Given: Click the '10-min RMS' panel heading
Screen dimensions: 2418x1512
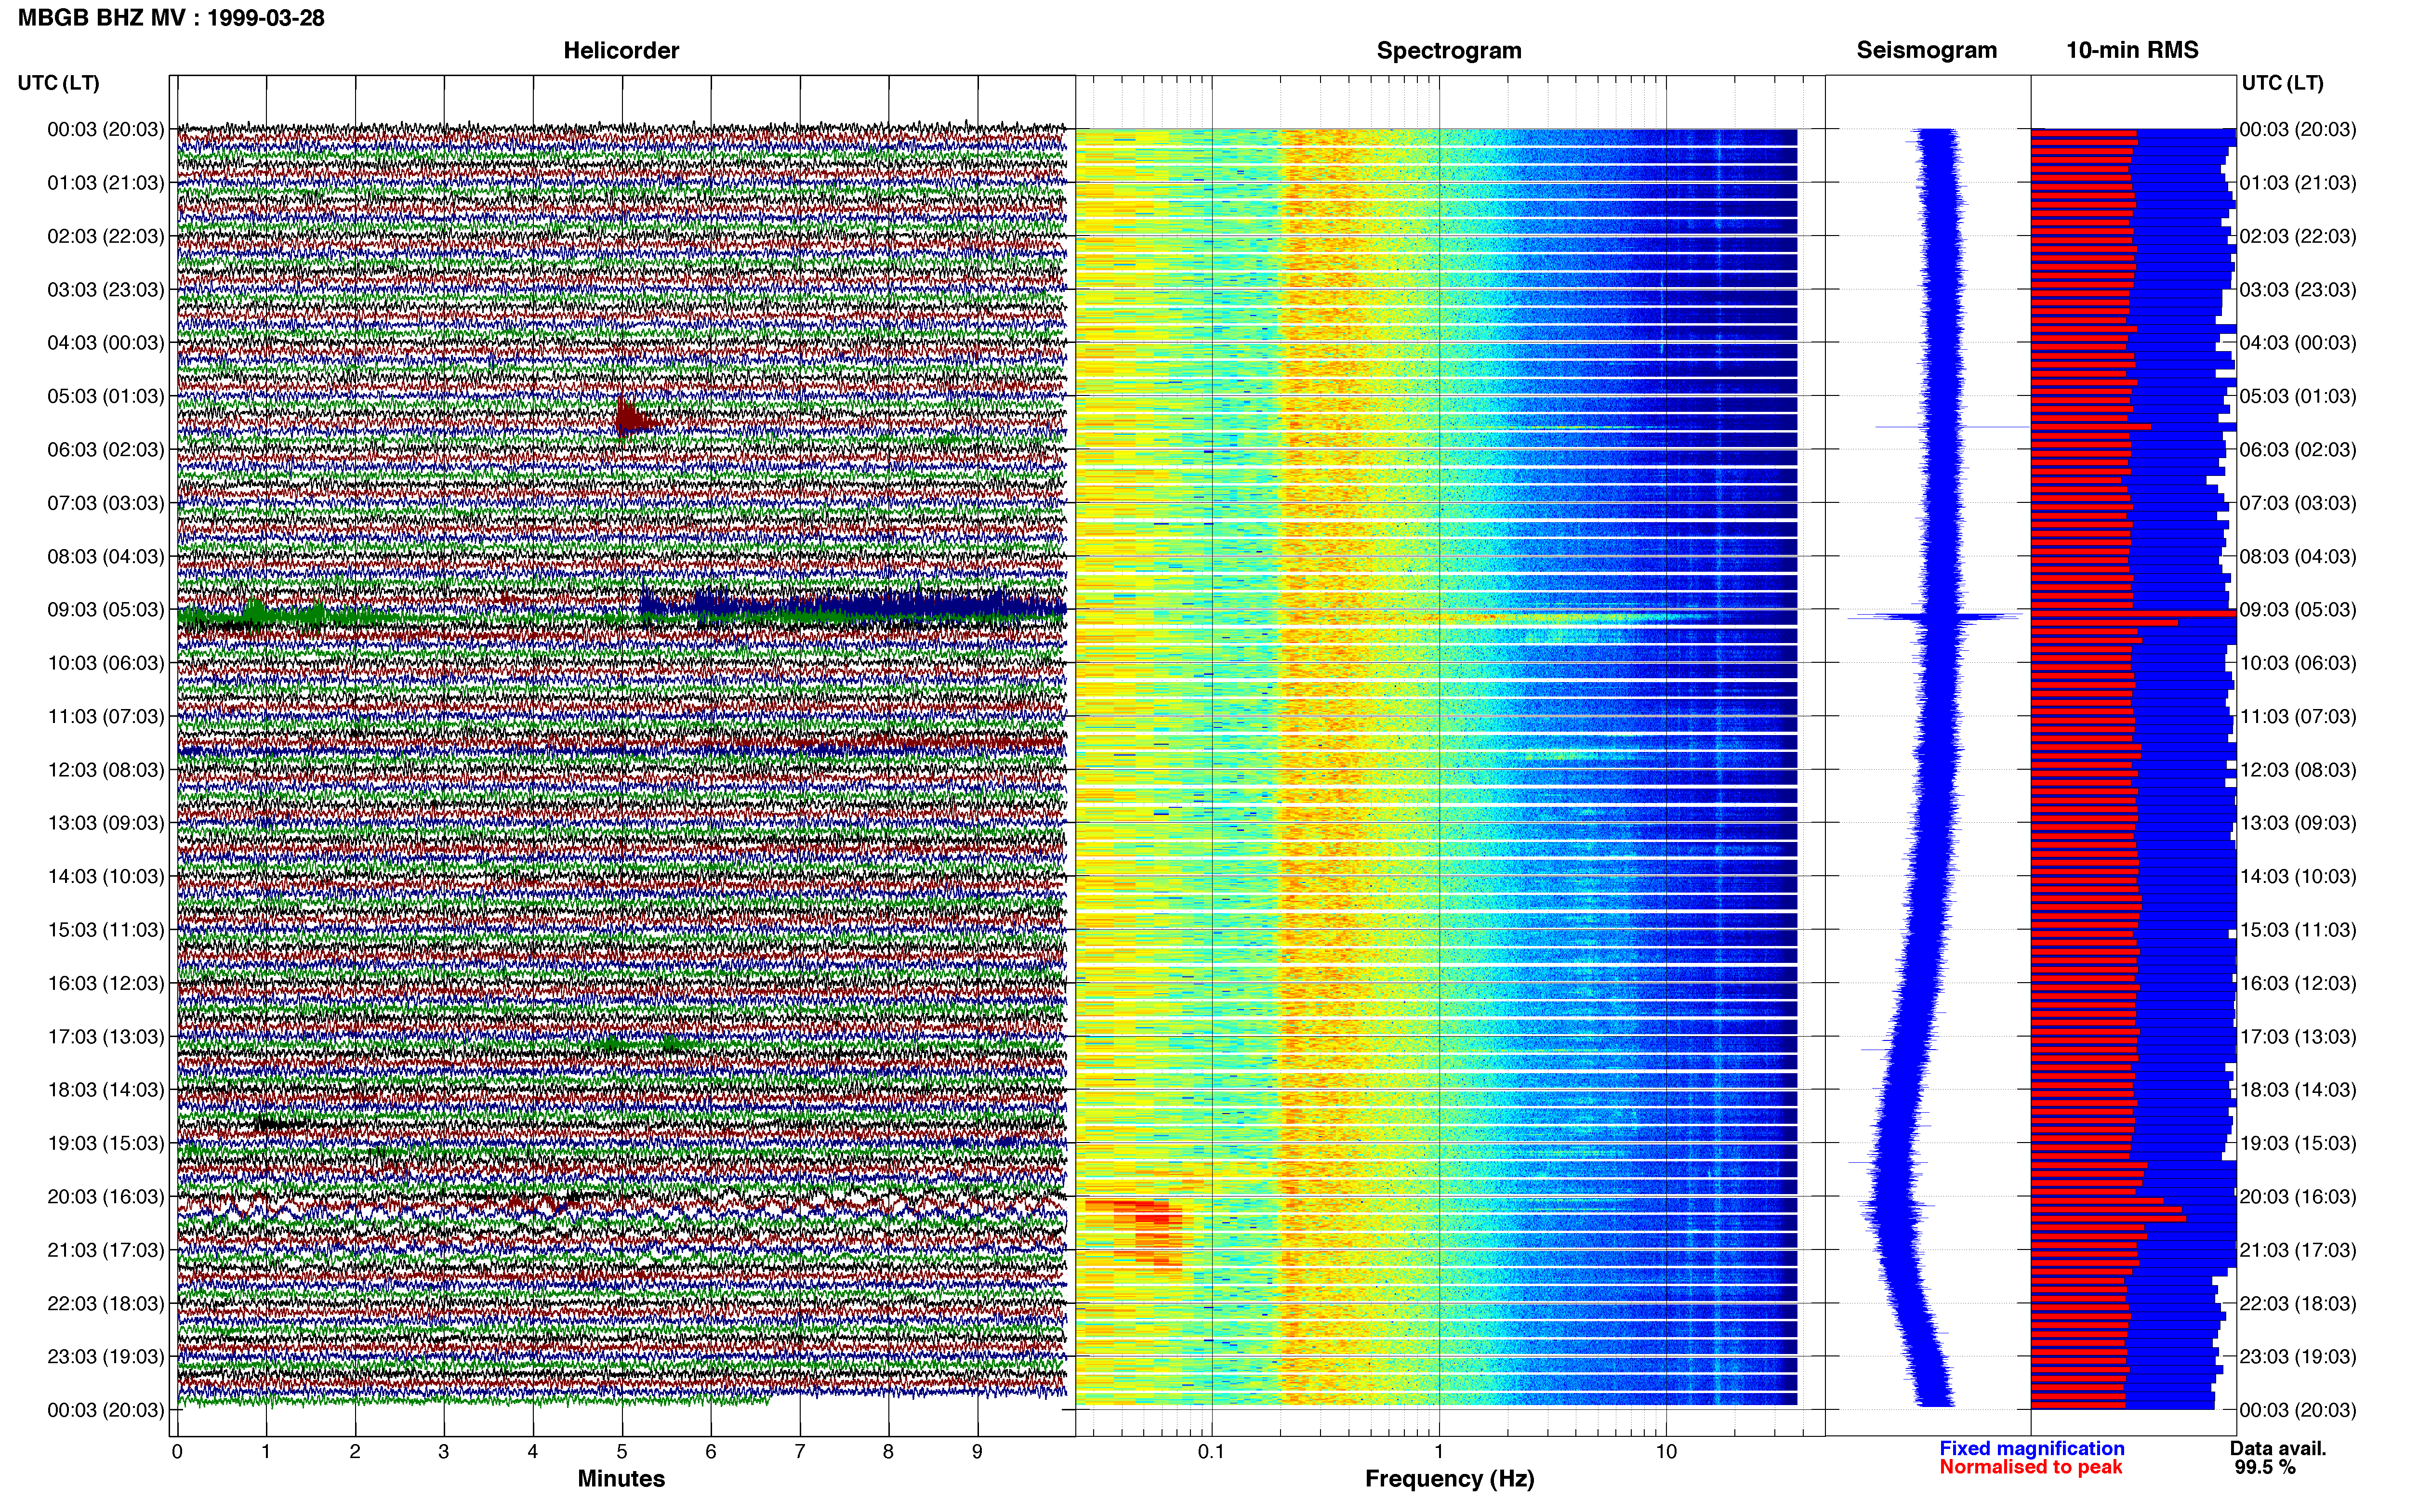Looking at the screenshot, I should [x=2132, y=50].
